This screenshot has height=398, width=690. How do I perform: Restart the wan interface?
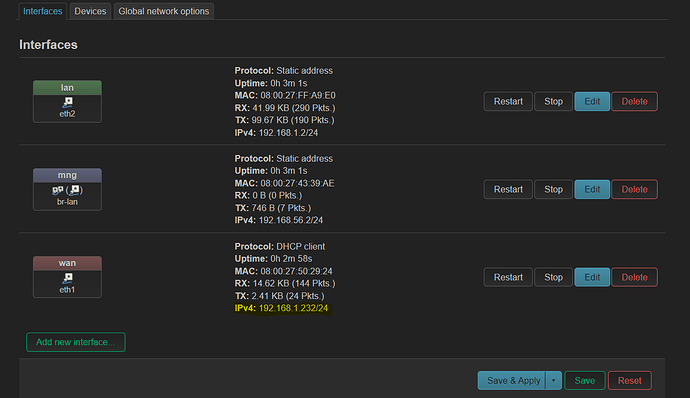[x=508, y=277]
